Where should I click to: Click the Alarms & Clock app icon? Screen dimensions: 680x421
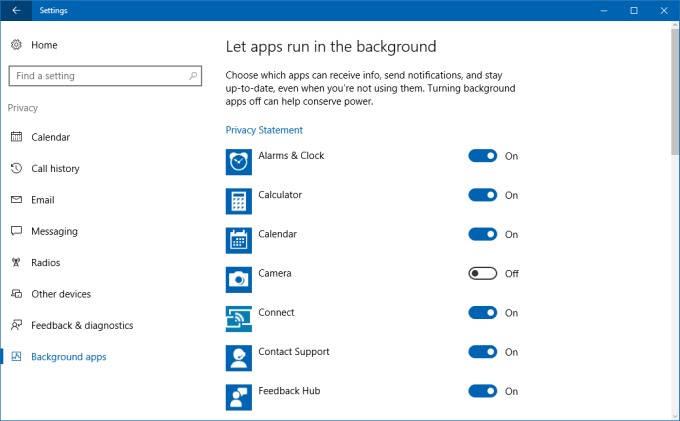pyautogui.click(x=239, y=162)
